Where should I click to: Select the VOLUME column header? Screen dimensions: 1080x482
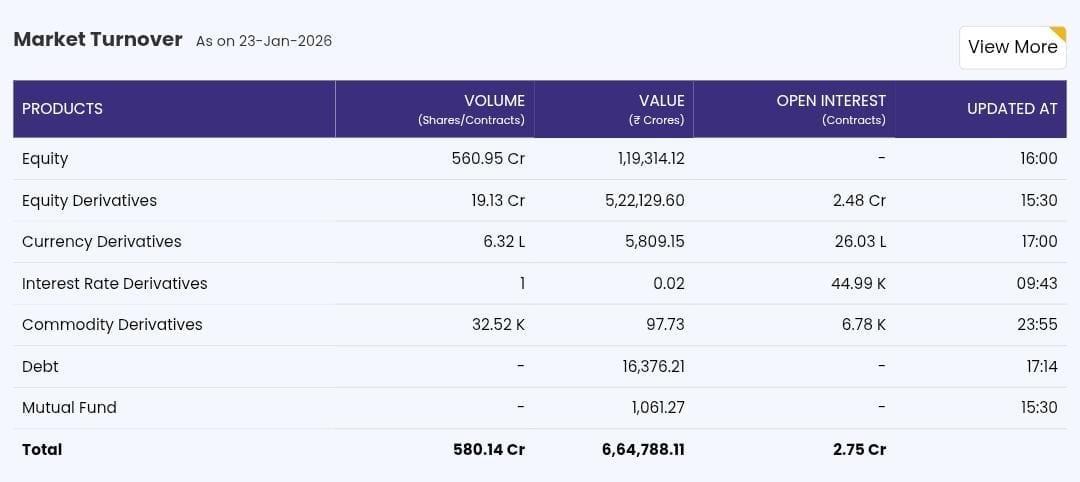coord(494,101)
